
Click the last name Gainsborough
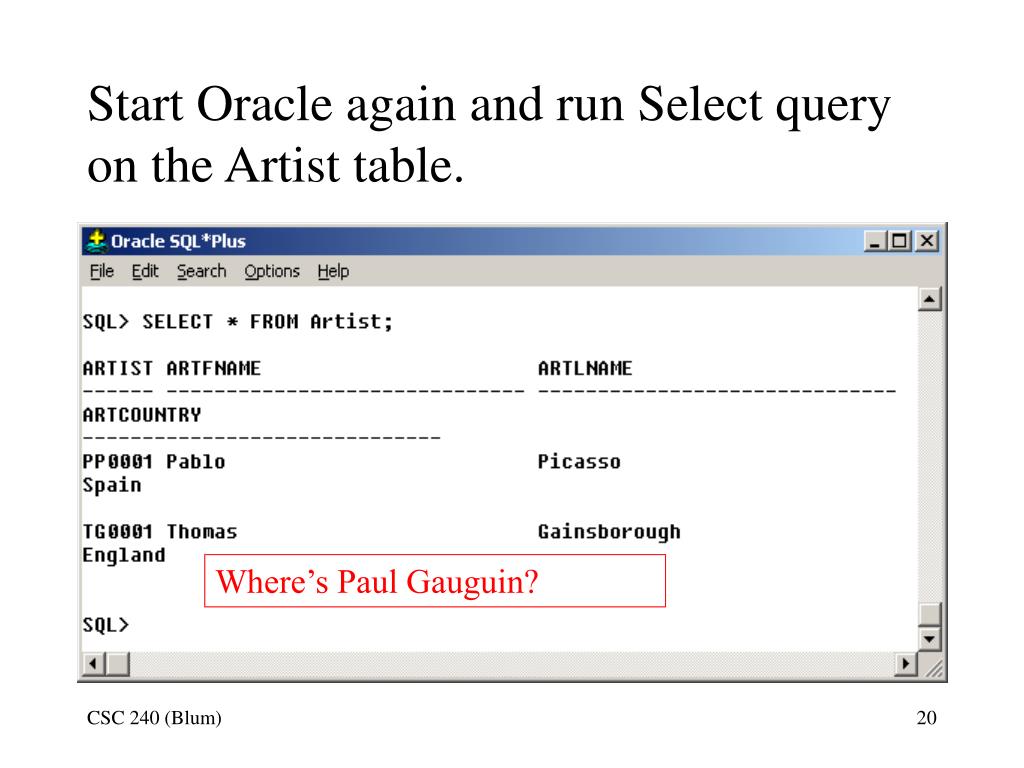[x=609, y=532]
